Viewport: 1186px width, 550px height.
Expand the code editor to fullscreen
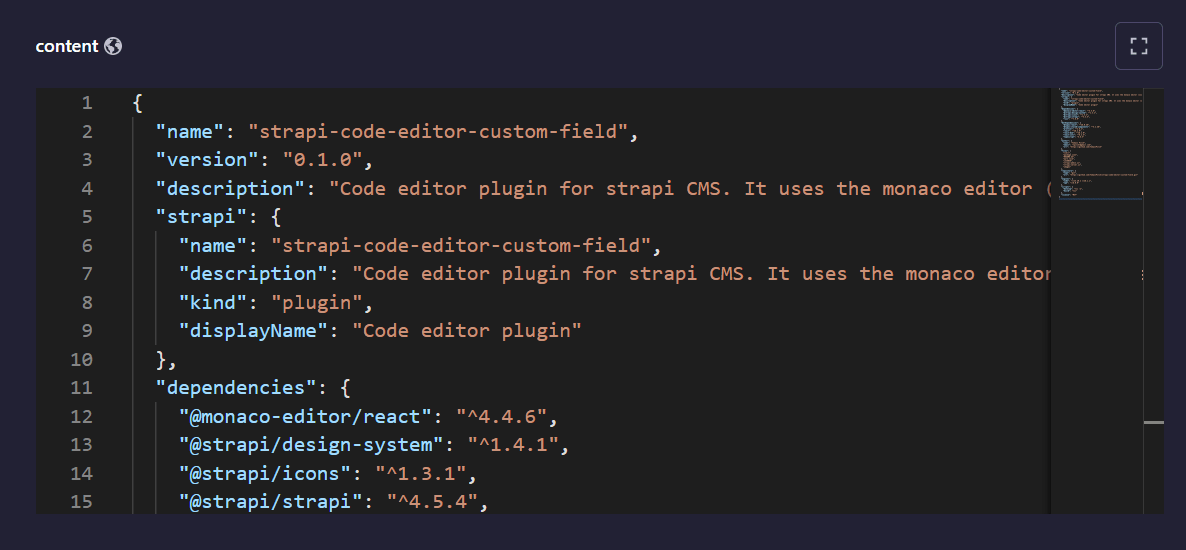(x=1138, y=46)
